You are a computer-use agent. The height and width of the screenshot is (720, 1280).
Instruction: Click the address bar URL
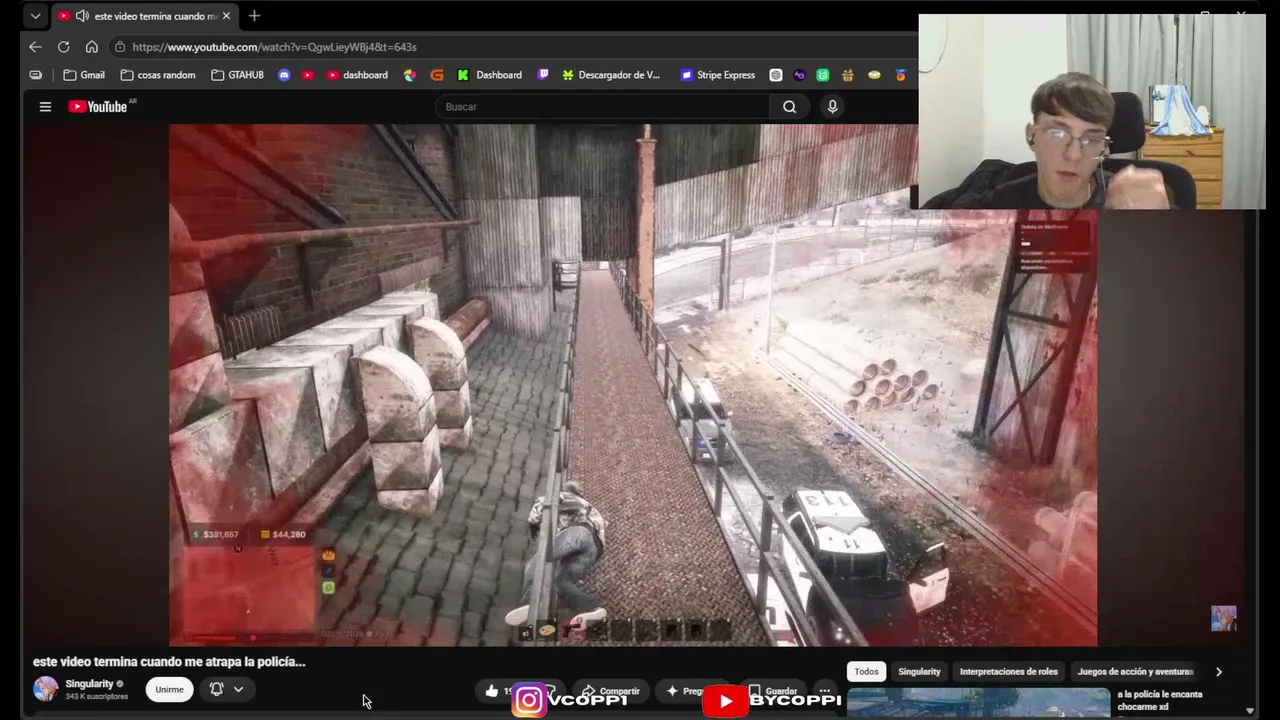[x=274, y=47]
